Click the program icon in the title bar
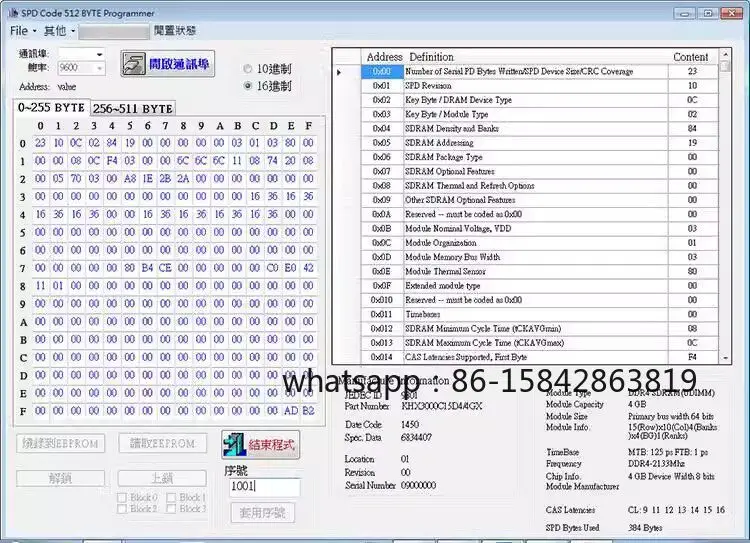Screen dimensions: 750x543 pos(13,13)
